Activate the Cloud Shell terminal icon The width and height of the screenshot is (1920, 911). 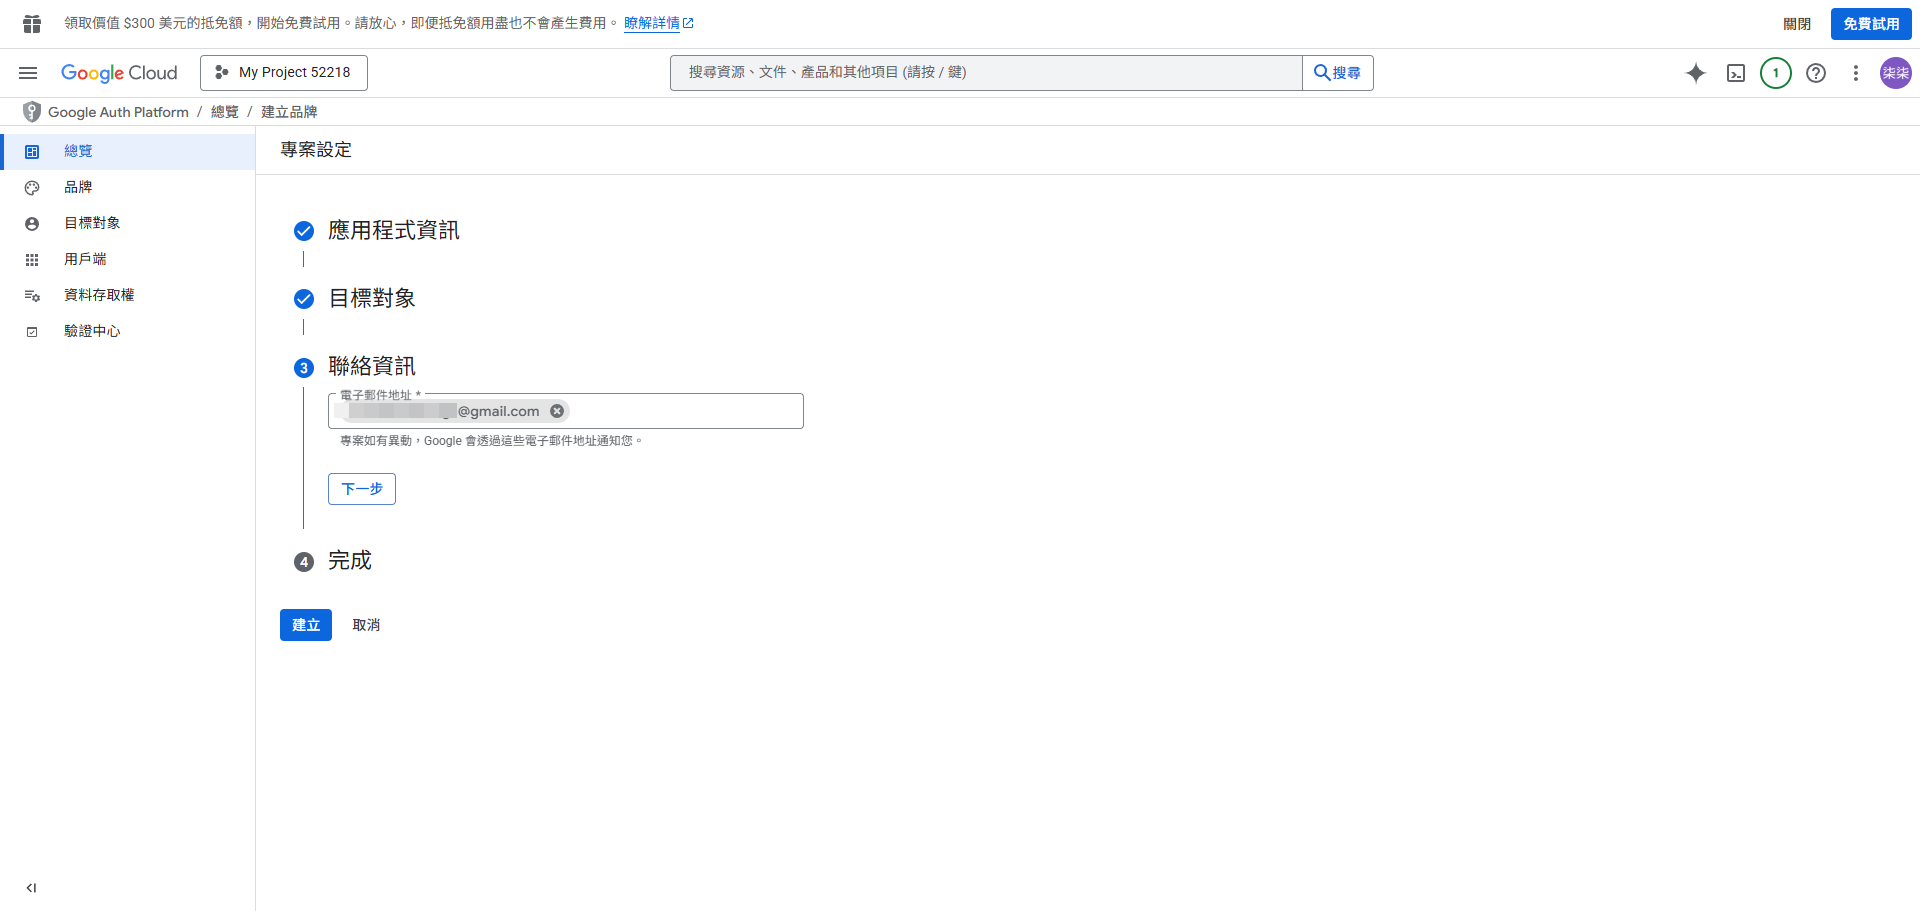click(x=1736, y=72)
